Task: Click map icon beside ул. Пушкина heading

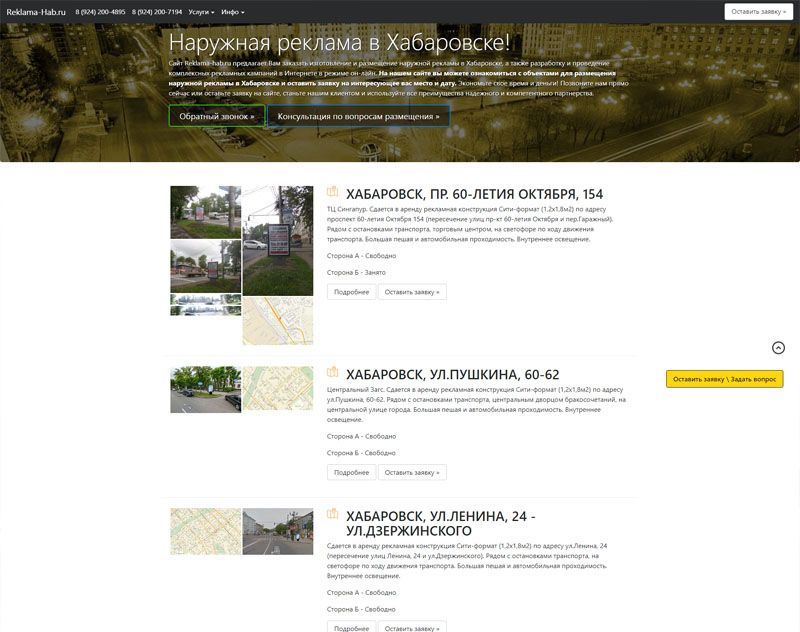Action: point(333,374)
